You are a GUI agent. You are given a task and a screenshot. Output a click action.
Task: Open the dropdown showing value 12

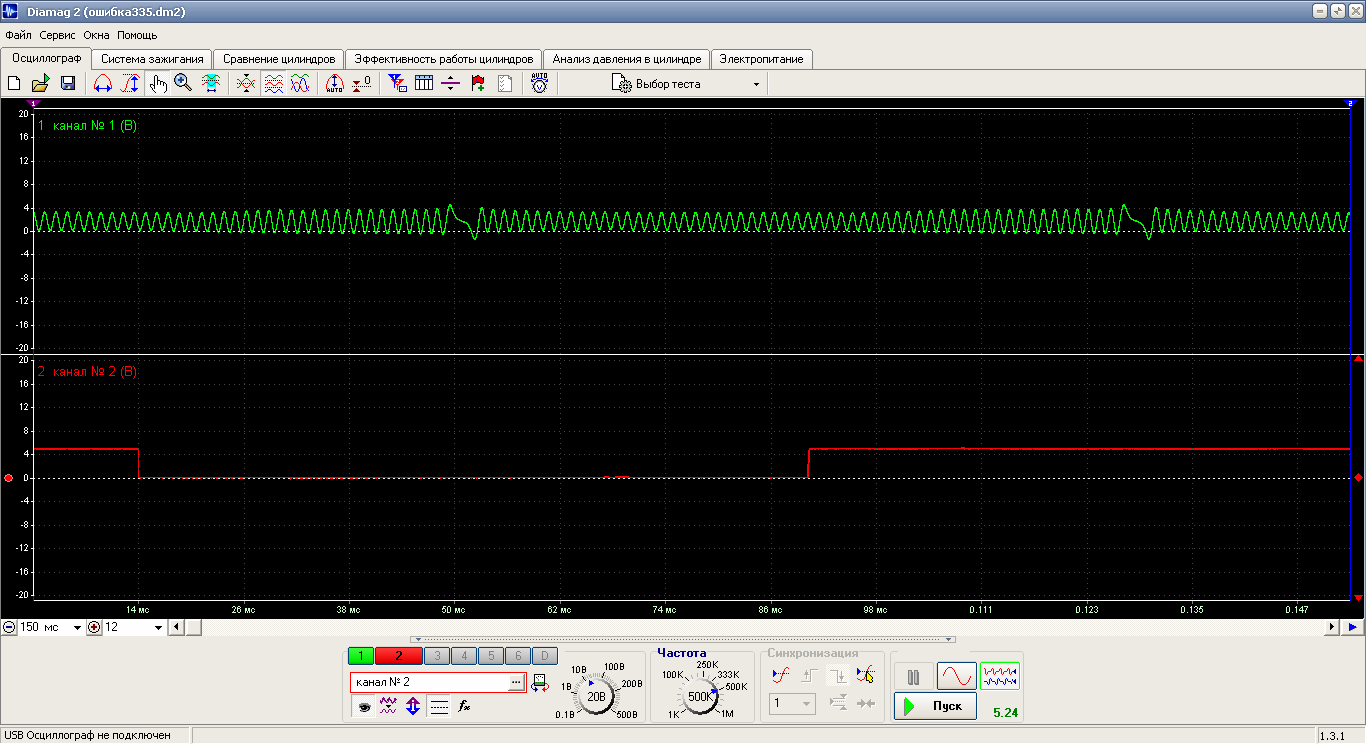click(134, 627)
